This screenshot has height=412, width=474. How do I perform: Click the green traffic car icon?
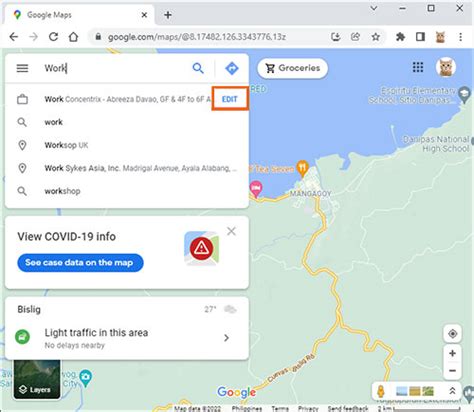(x=22, y=337)
